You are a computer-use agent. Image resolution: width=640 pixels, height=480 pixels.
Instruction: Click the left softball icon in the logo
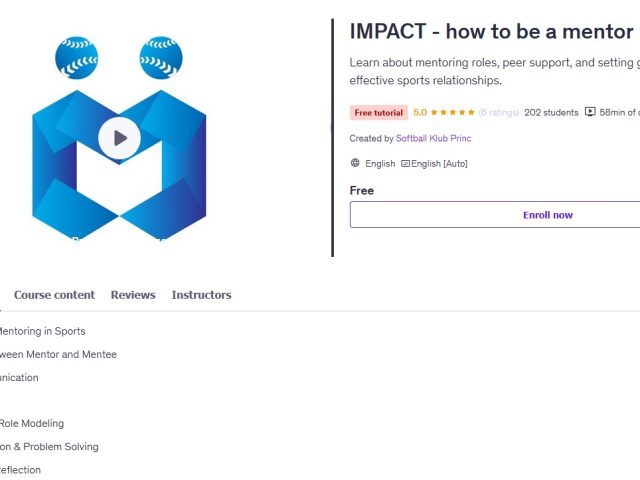point(76,57)
